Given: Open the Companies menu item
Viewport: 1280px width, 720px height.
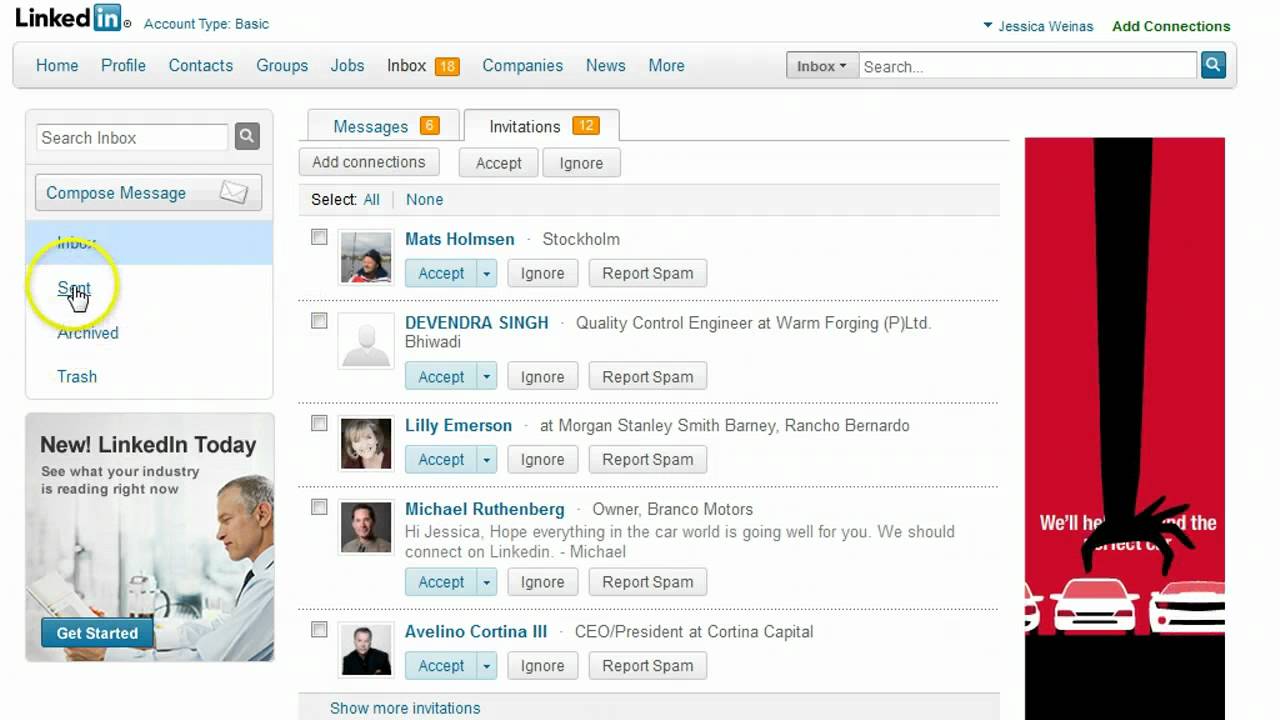Looking at the screenshot, I should (x=522, y=65).
